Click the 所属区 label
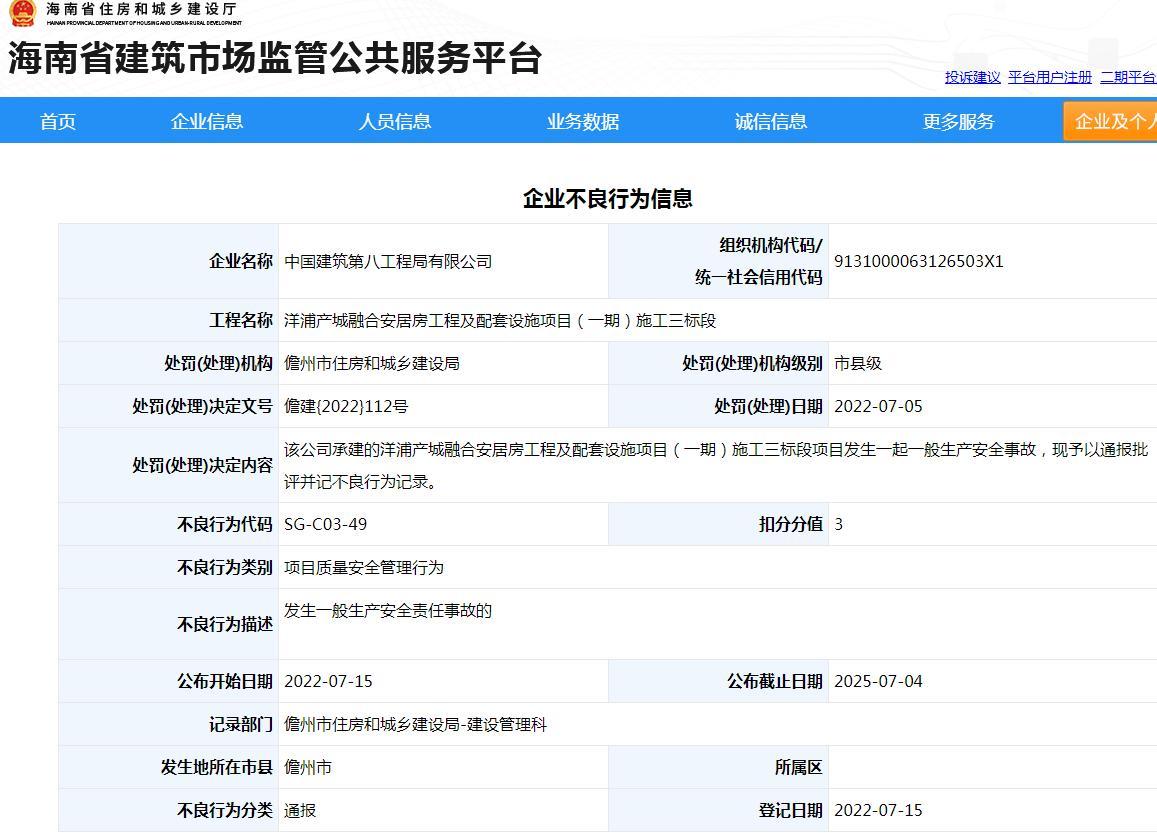 798,767
